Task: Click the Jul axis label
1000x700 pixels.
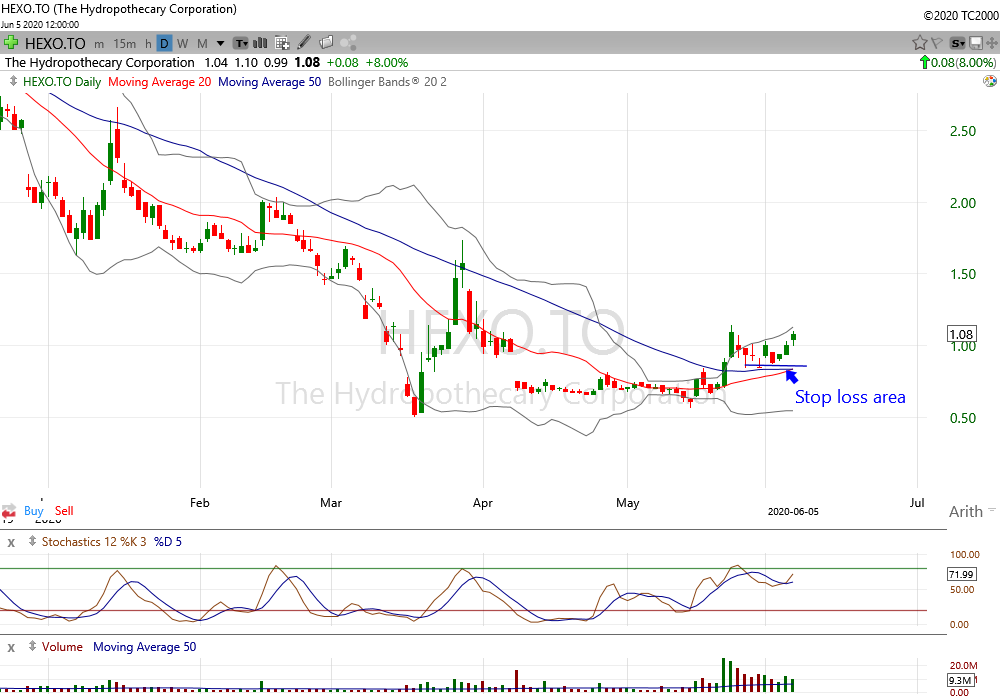Action: (x=917, y=503)
